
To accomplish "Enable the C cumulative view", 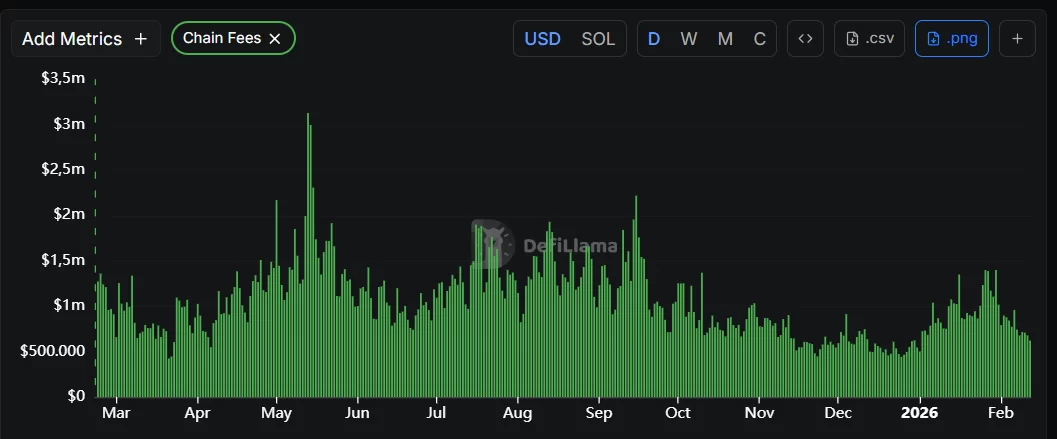I will (760, 39).
